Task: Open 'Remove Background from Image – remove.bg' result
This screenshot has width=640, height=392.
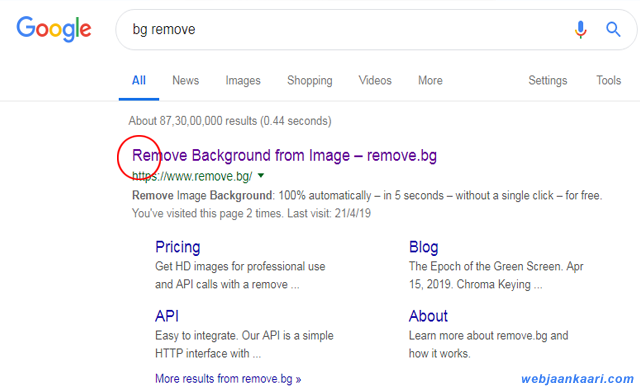Action: 284,156
